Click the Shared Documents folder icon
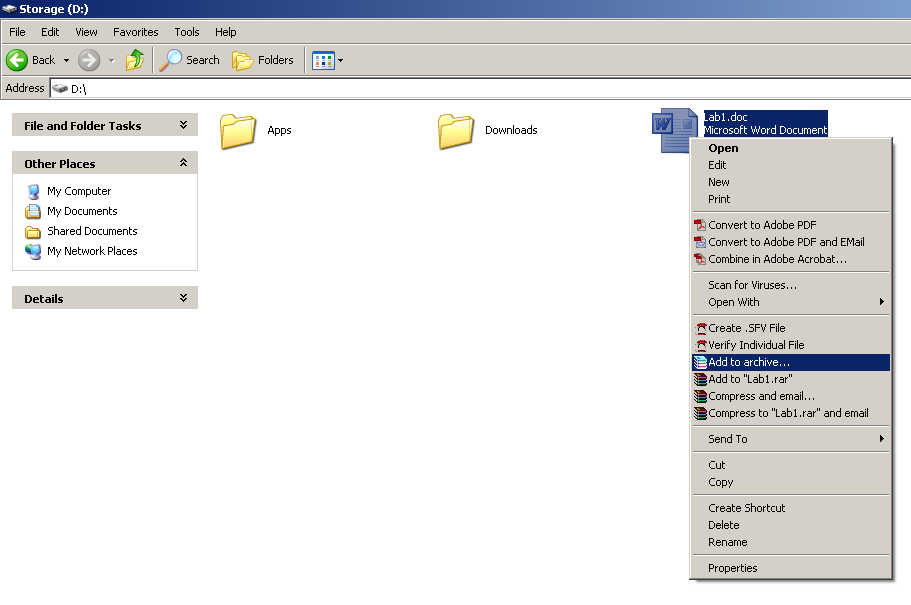Image resolution: width=911 pixels, height=605 pixels. (33, 231)
